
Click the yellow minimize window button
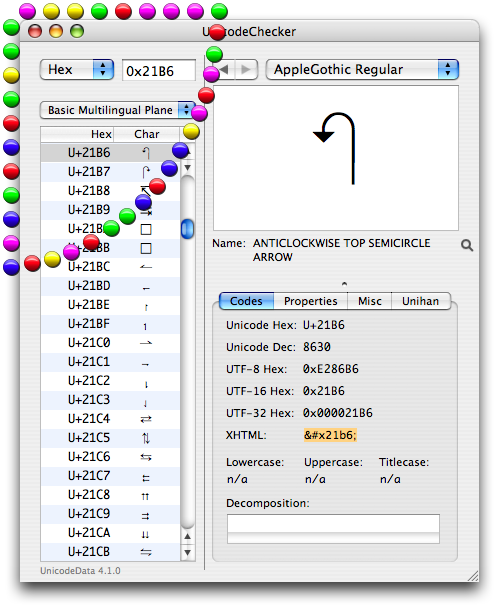coord(56,31)
